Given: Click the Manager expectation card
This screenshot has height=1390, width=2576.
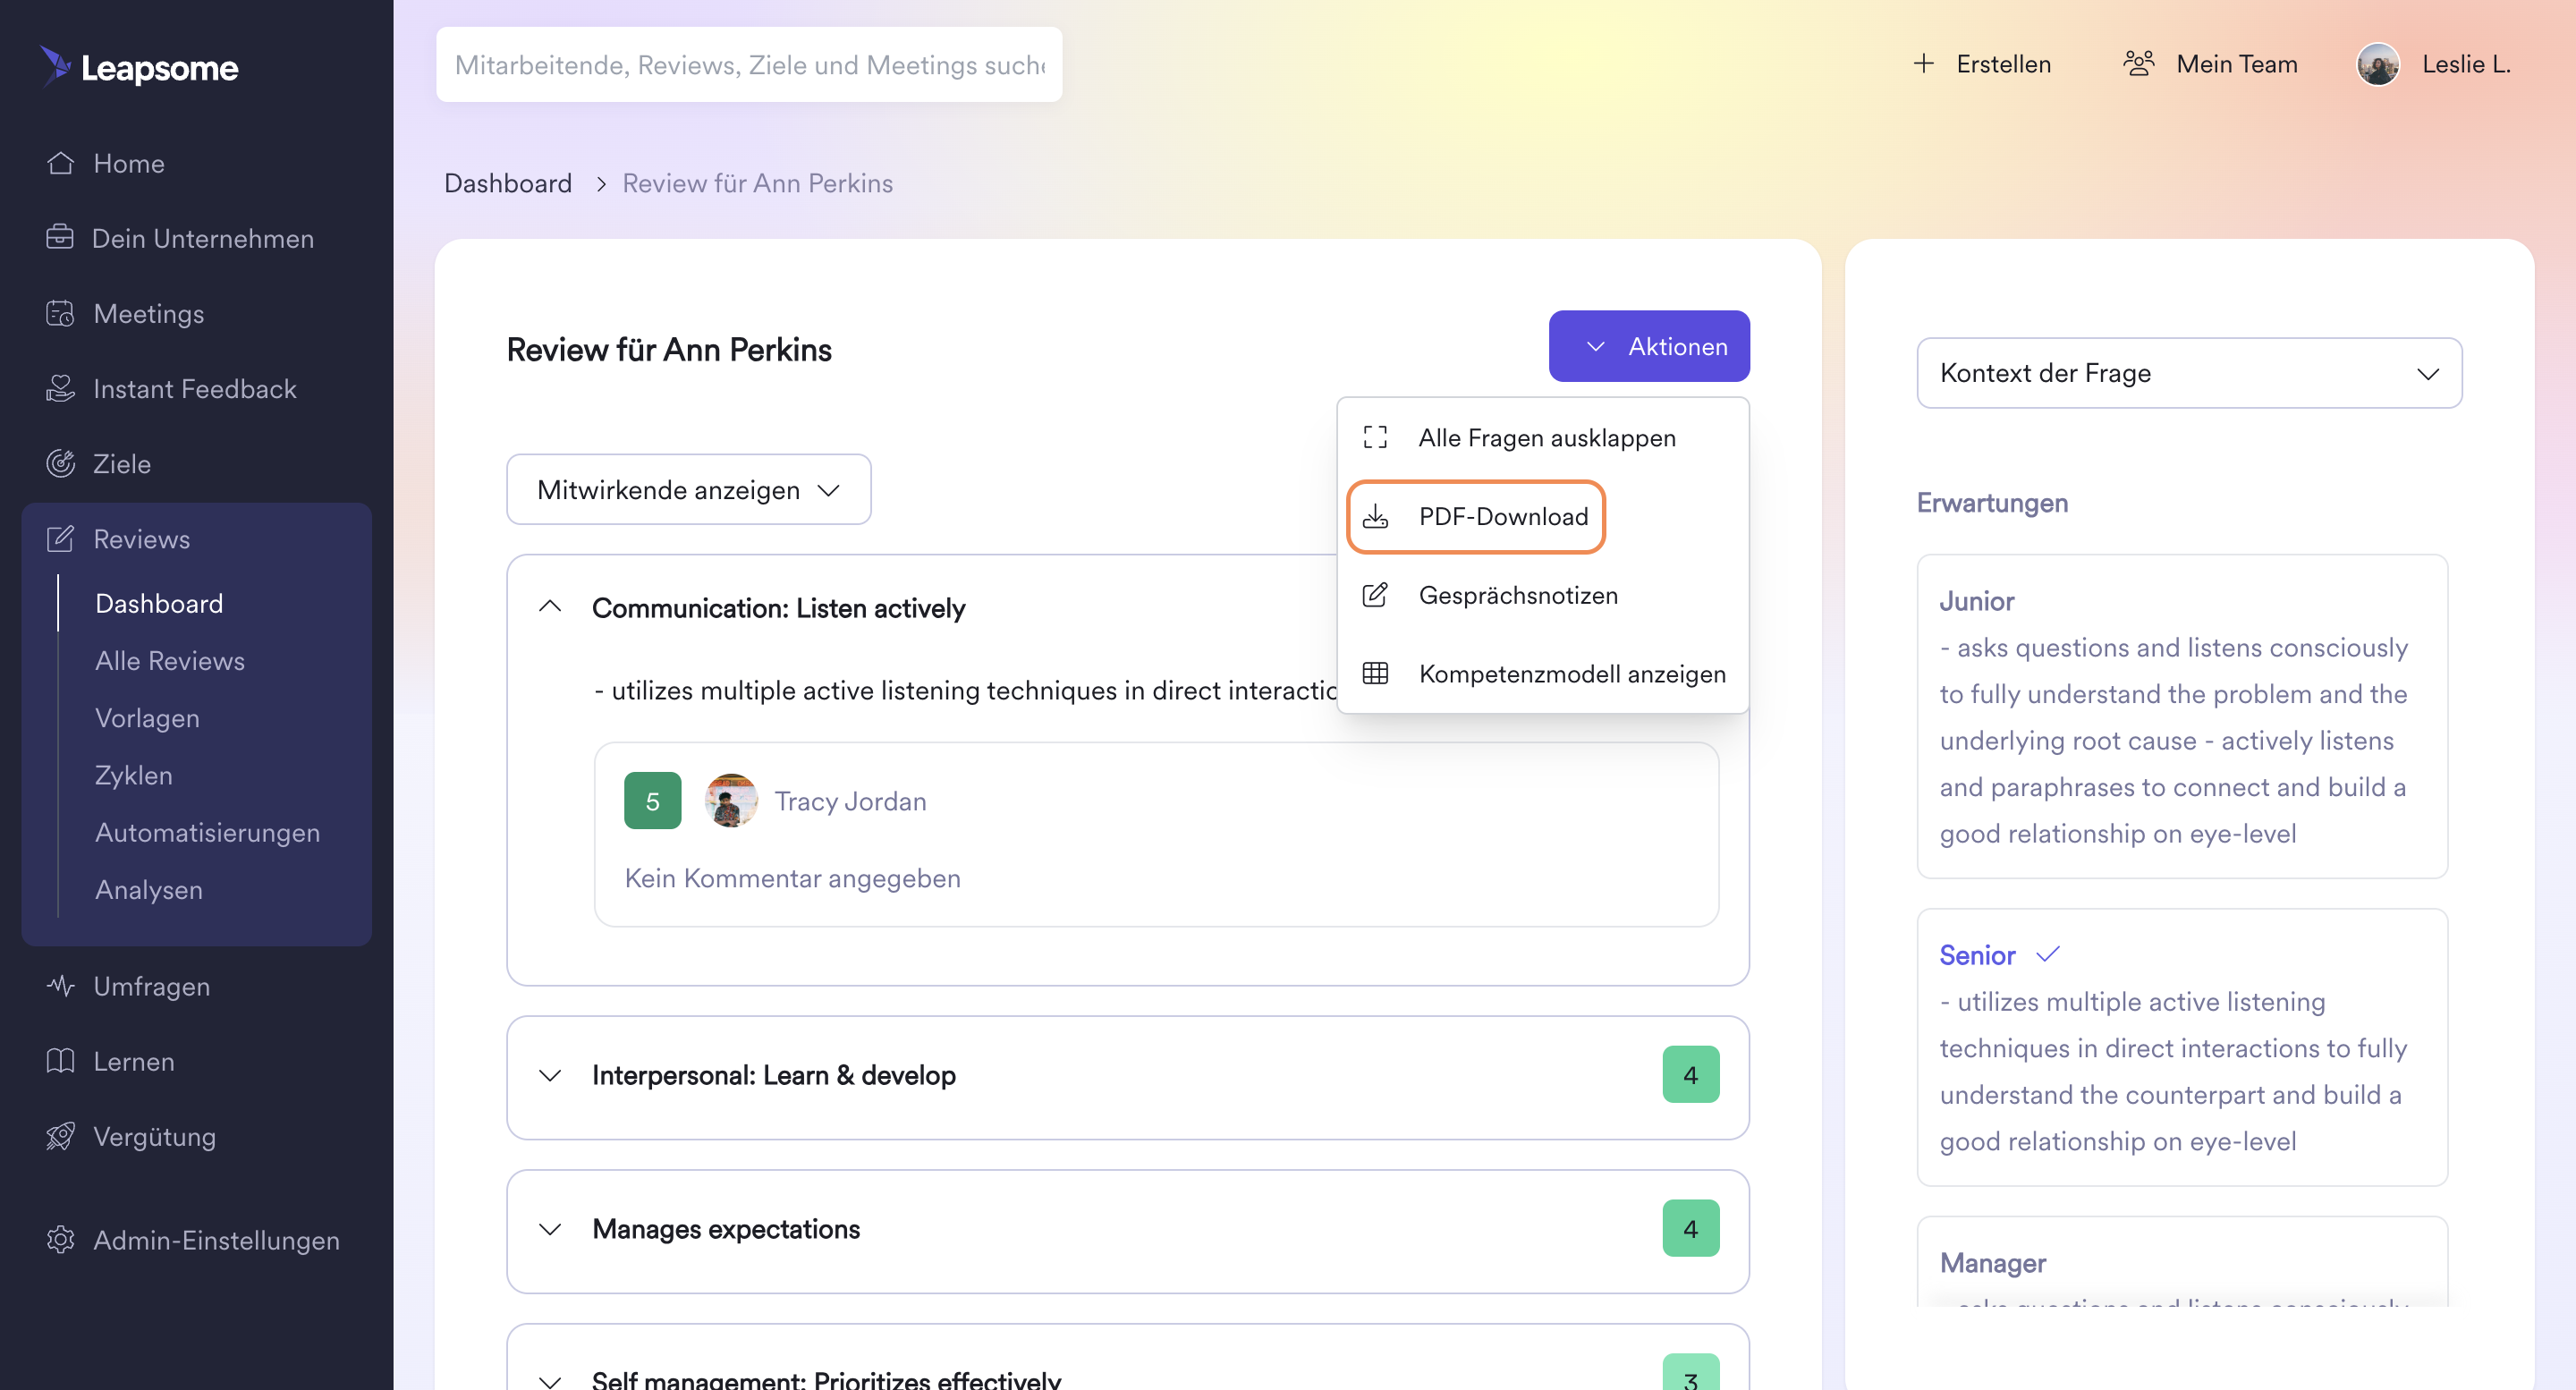Looking at the screenshot, I should [x=2182, y=1261].
